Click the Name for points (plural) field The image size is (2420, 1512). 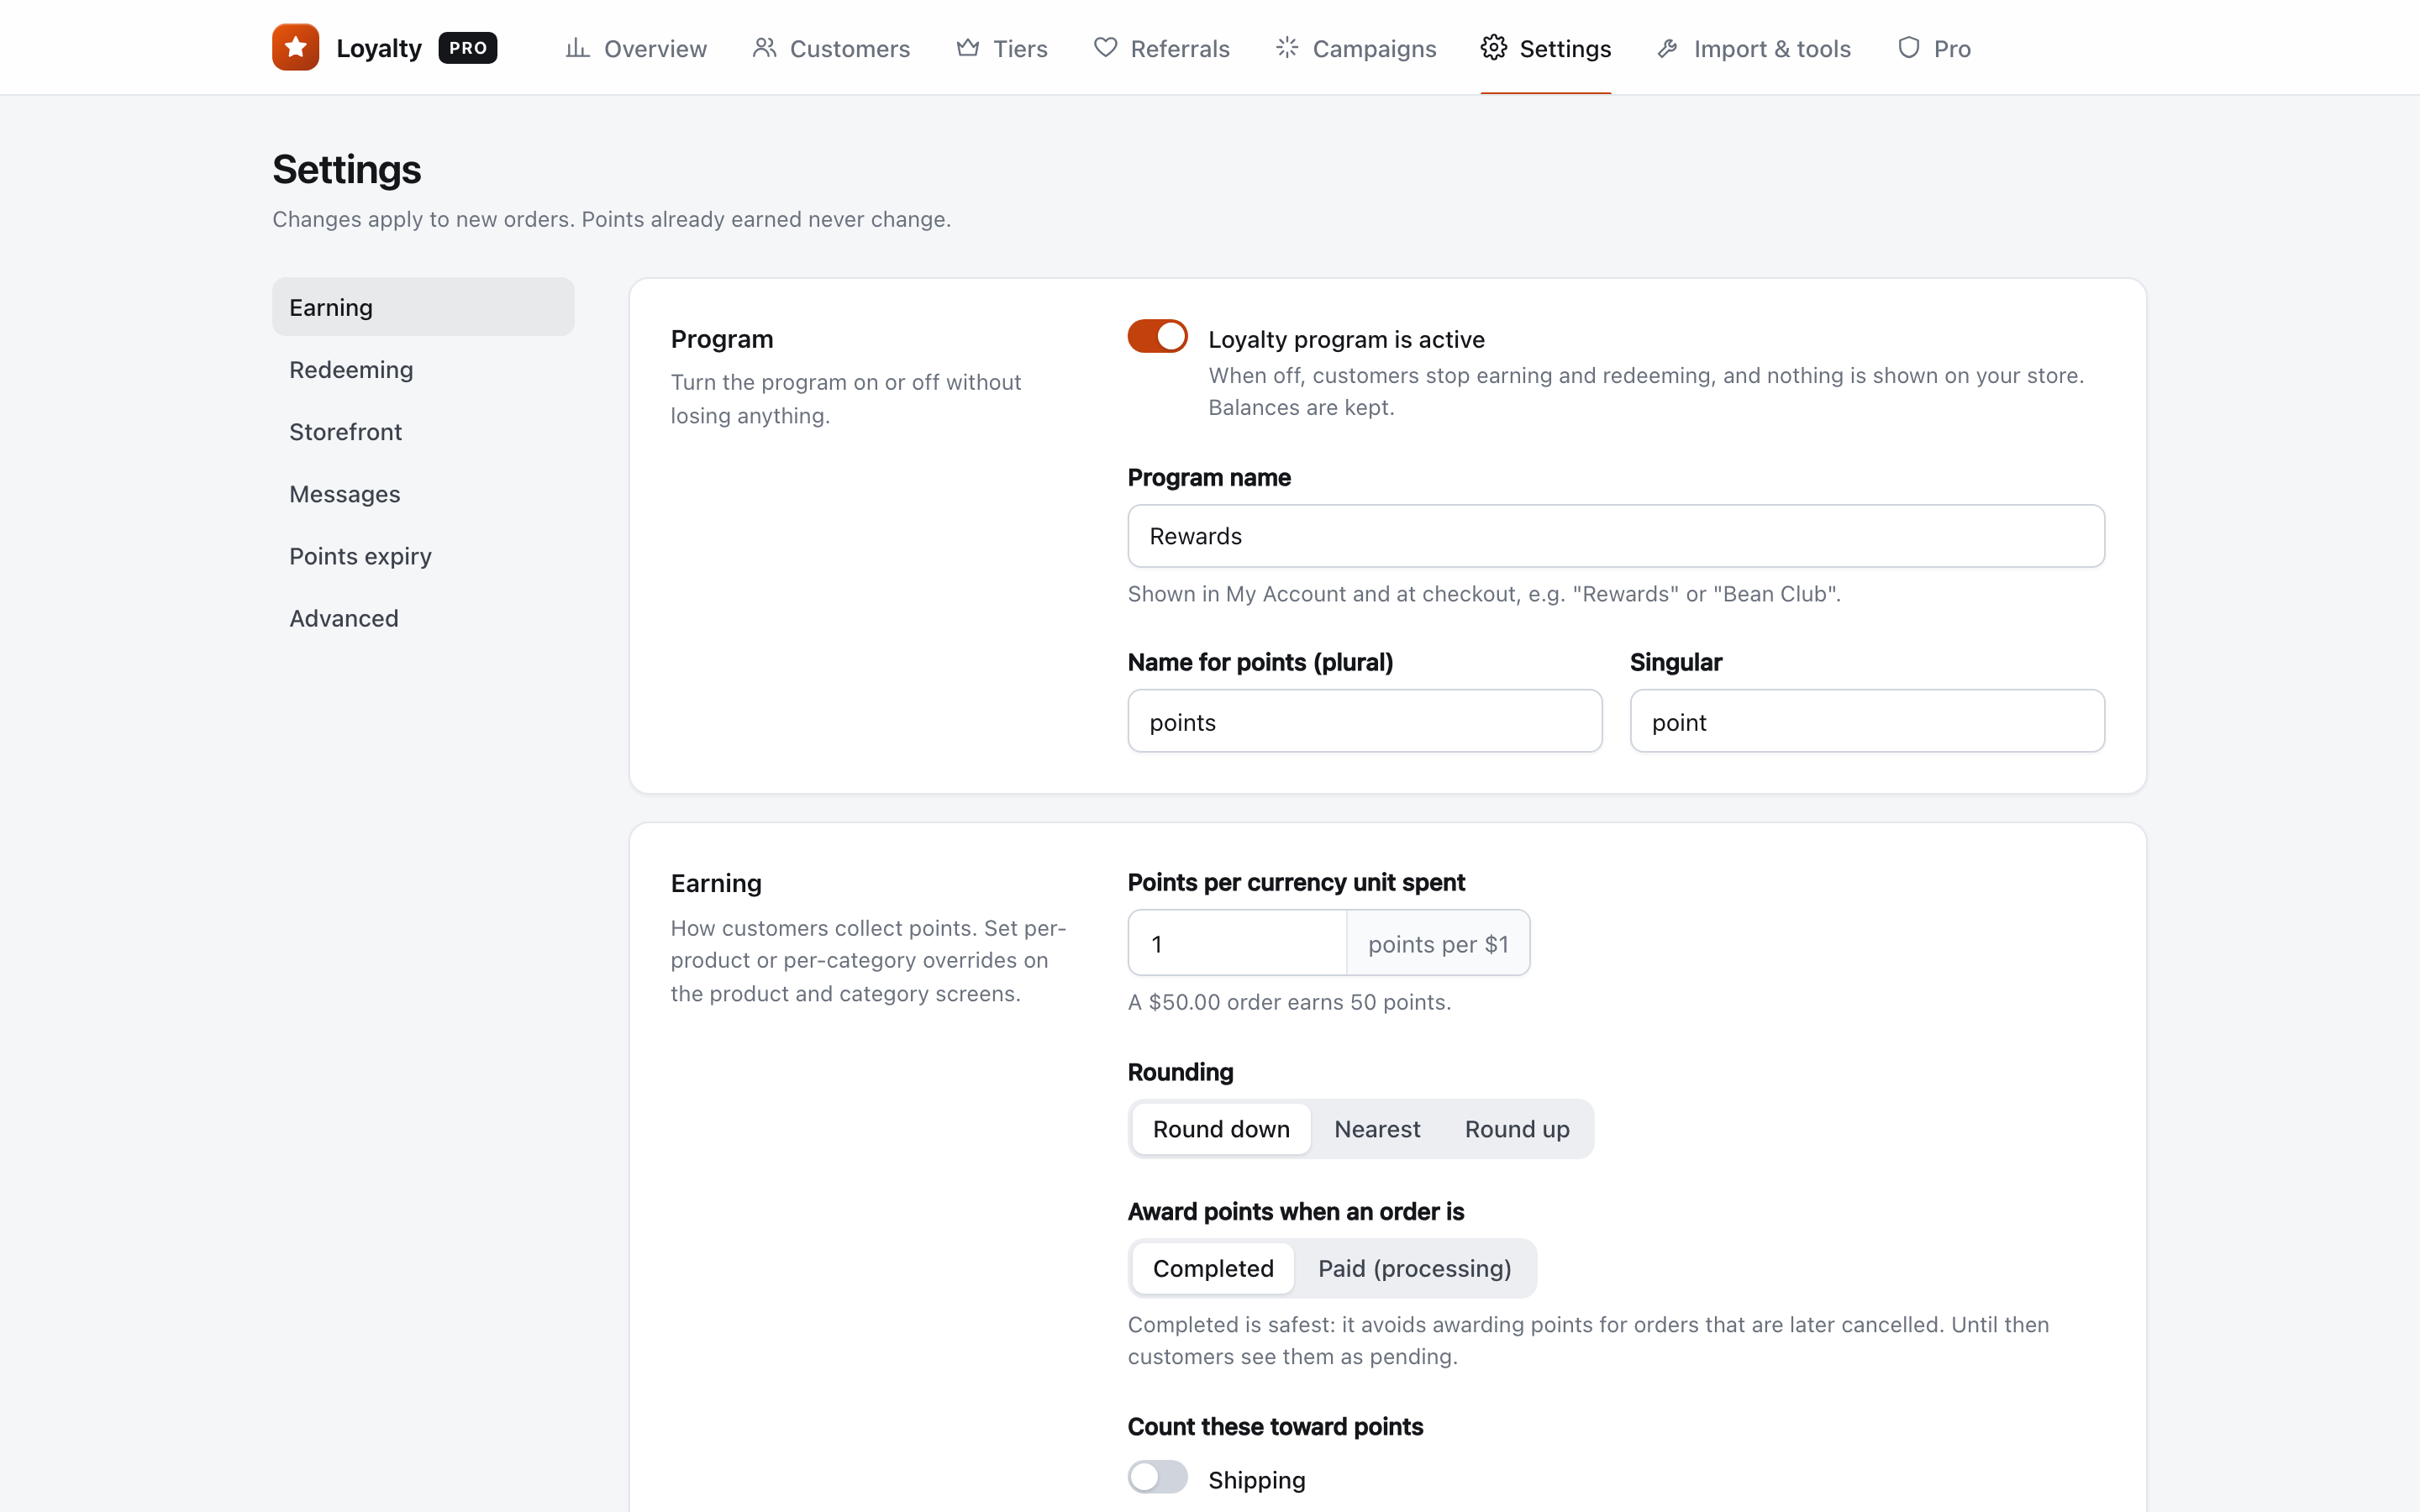click(1365, 721)
